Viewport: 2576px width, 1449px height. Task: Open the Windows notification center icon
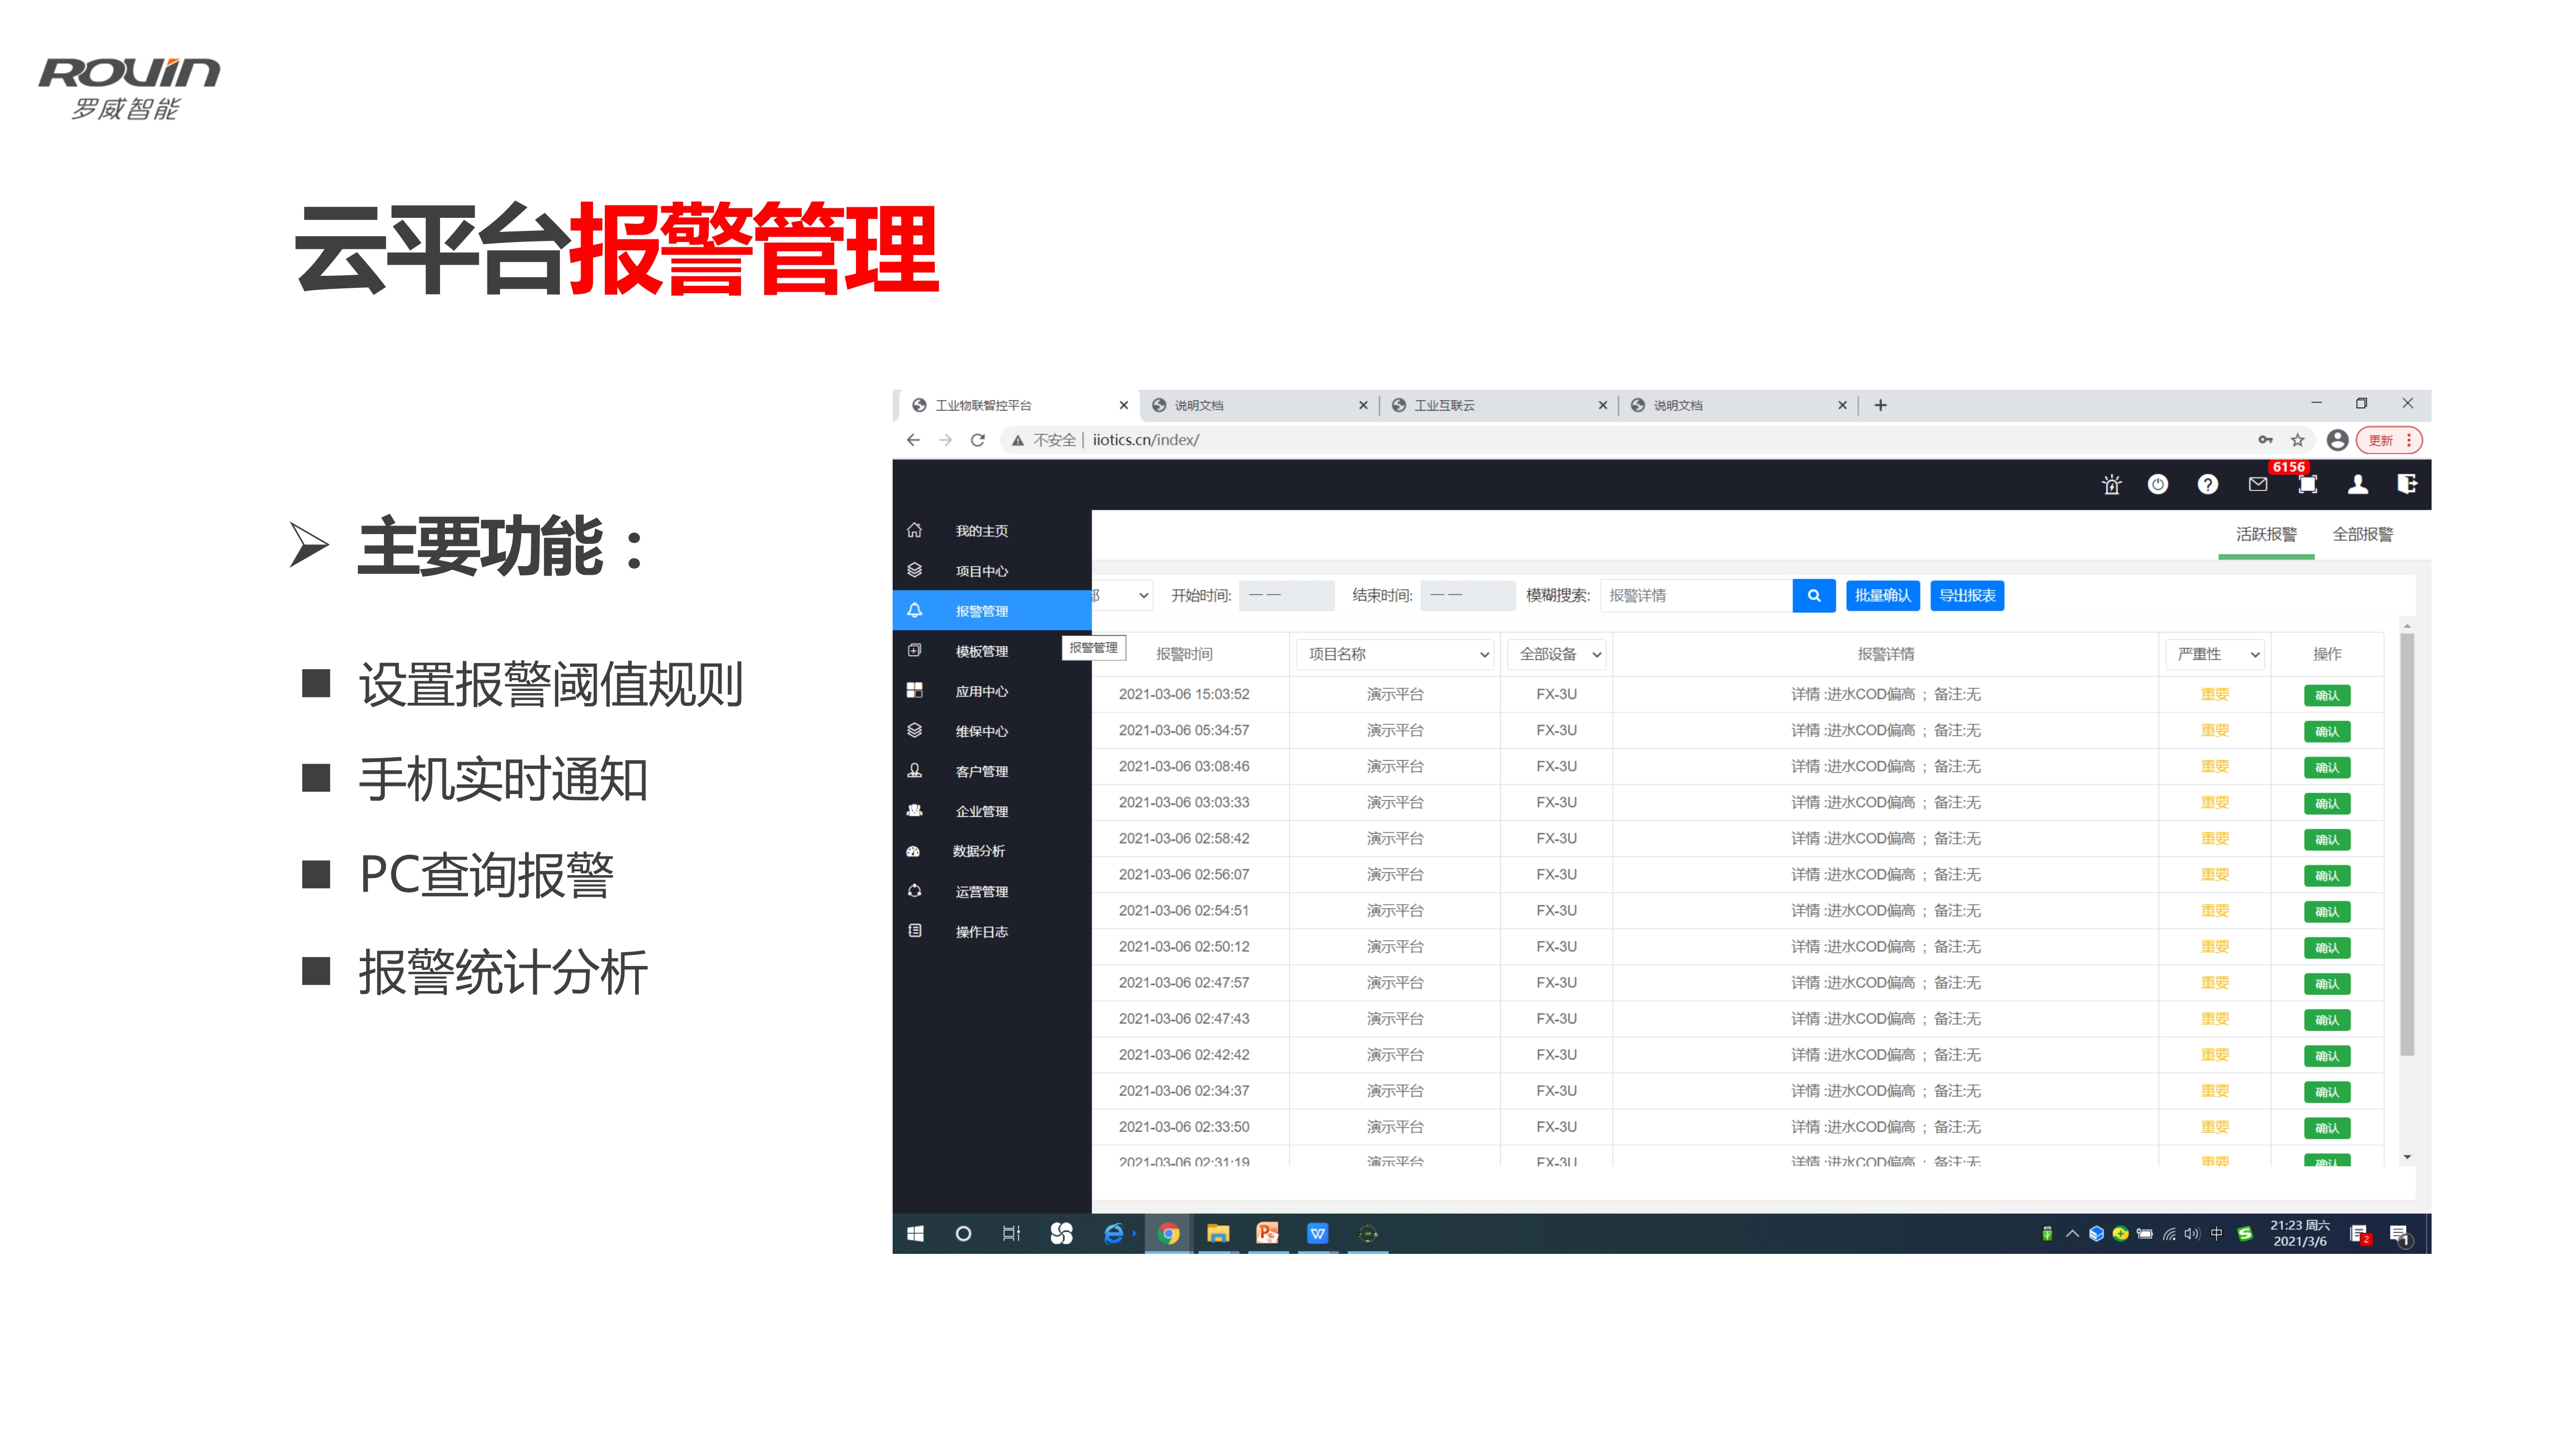point(2400,1235)
